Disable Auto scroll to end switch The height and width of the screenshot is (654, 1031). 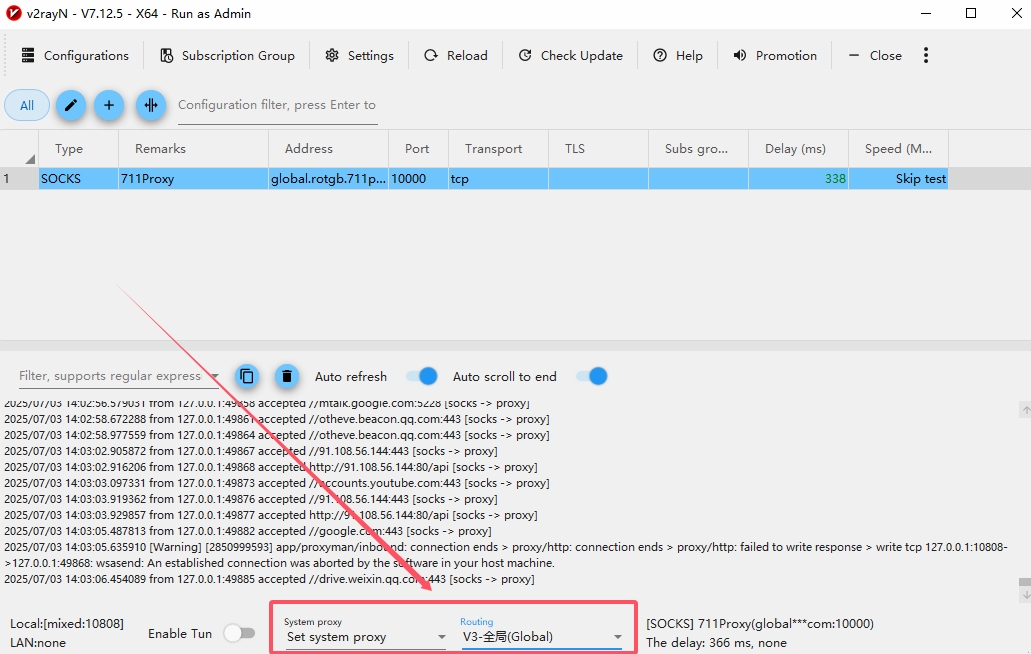pos(591,376)
